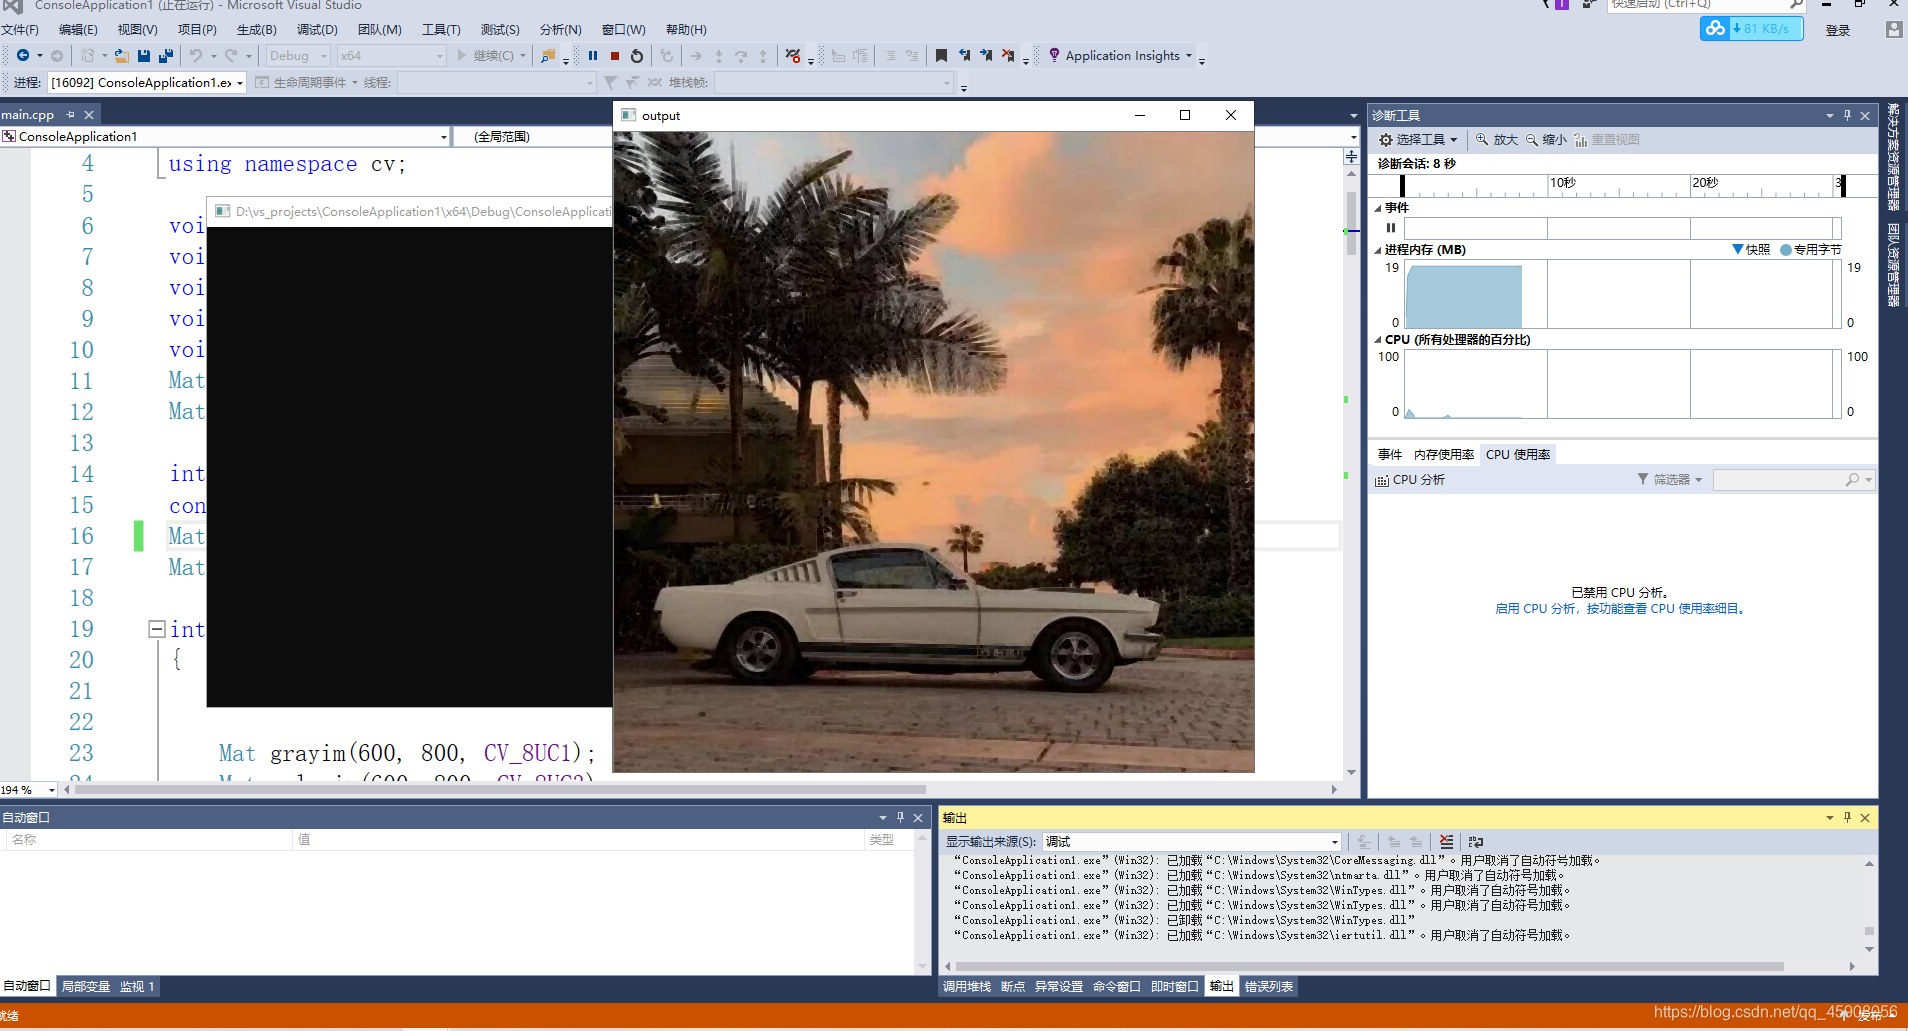Image resolution: width=1908 pixels, height=1031 pixels.
Task: Pin the 诊断工具 panel
Action: point(1847,116)
